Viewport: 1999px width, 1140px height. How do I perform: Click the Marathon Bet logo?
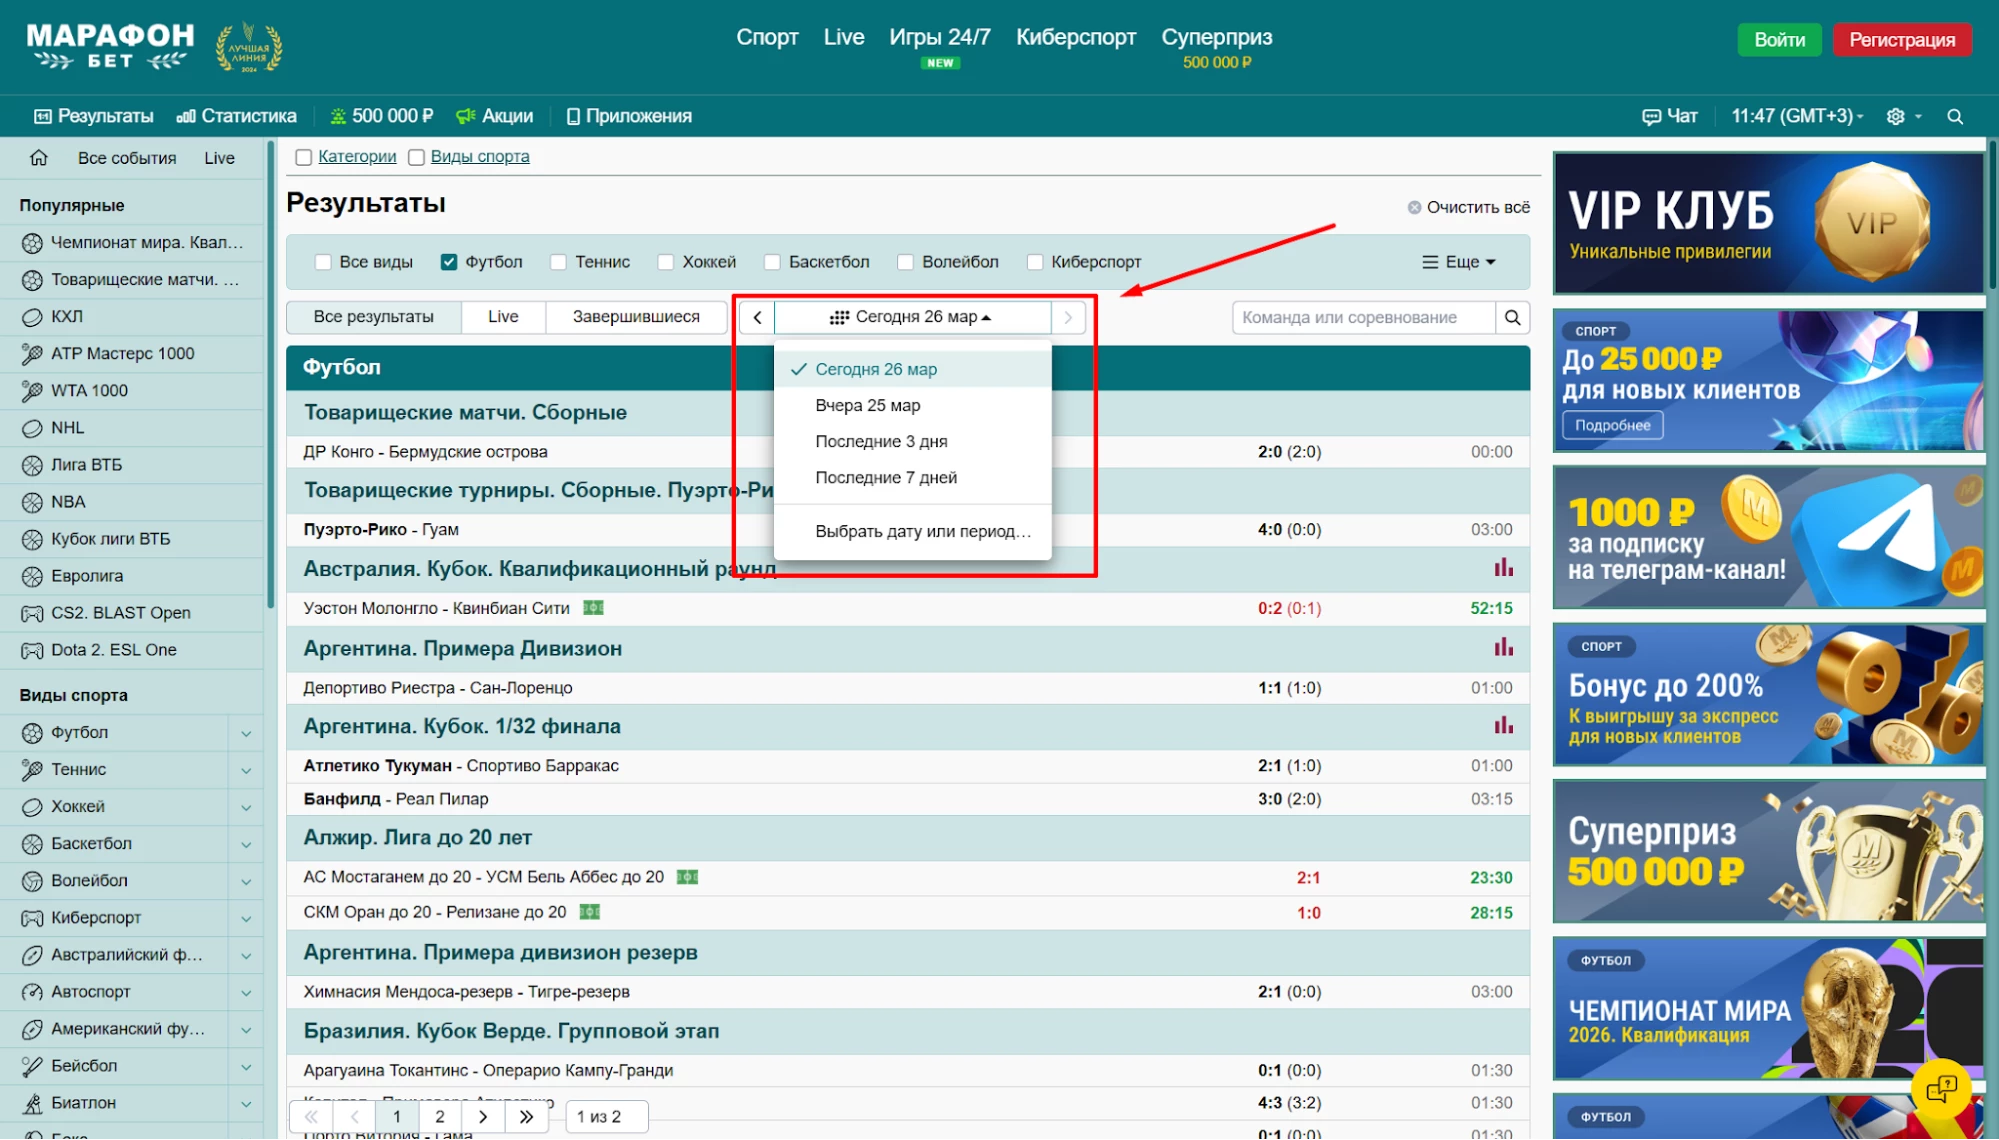point(110,46)
